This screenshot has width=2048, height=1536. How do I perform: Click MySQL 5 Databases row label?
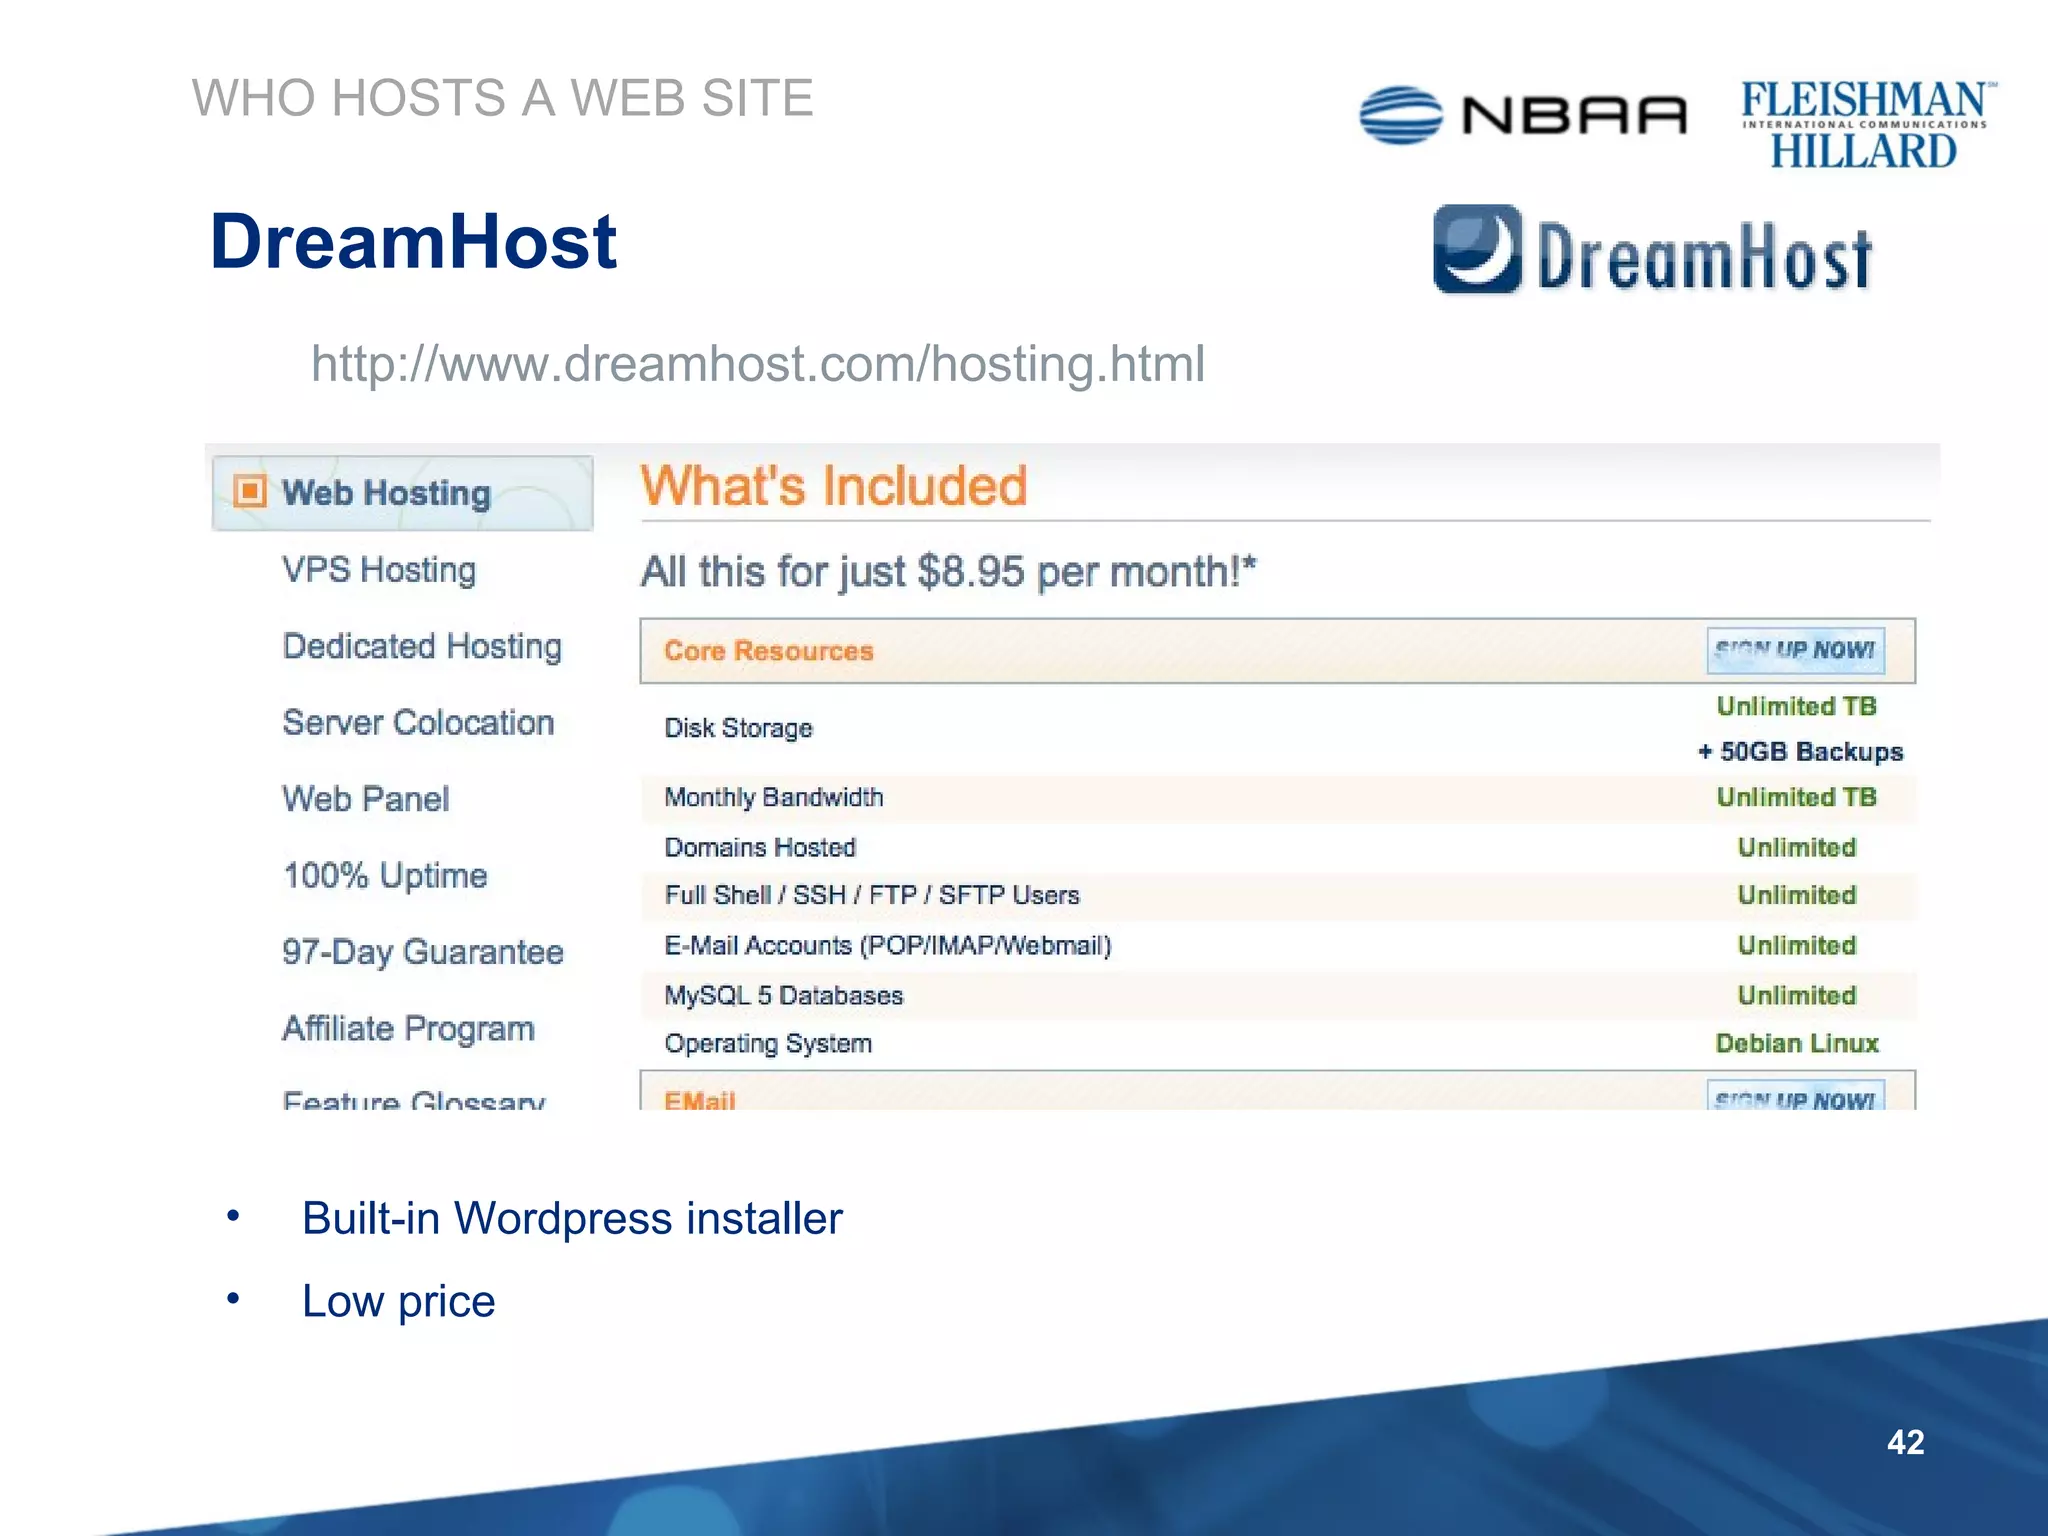(x=784, y=995)
